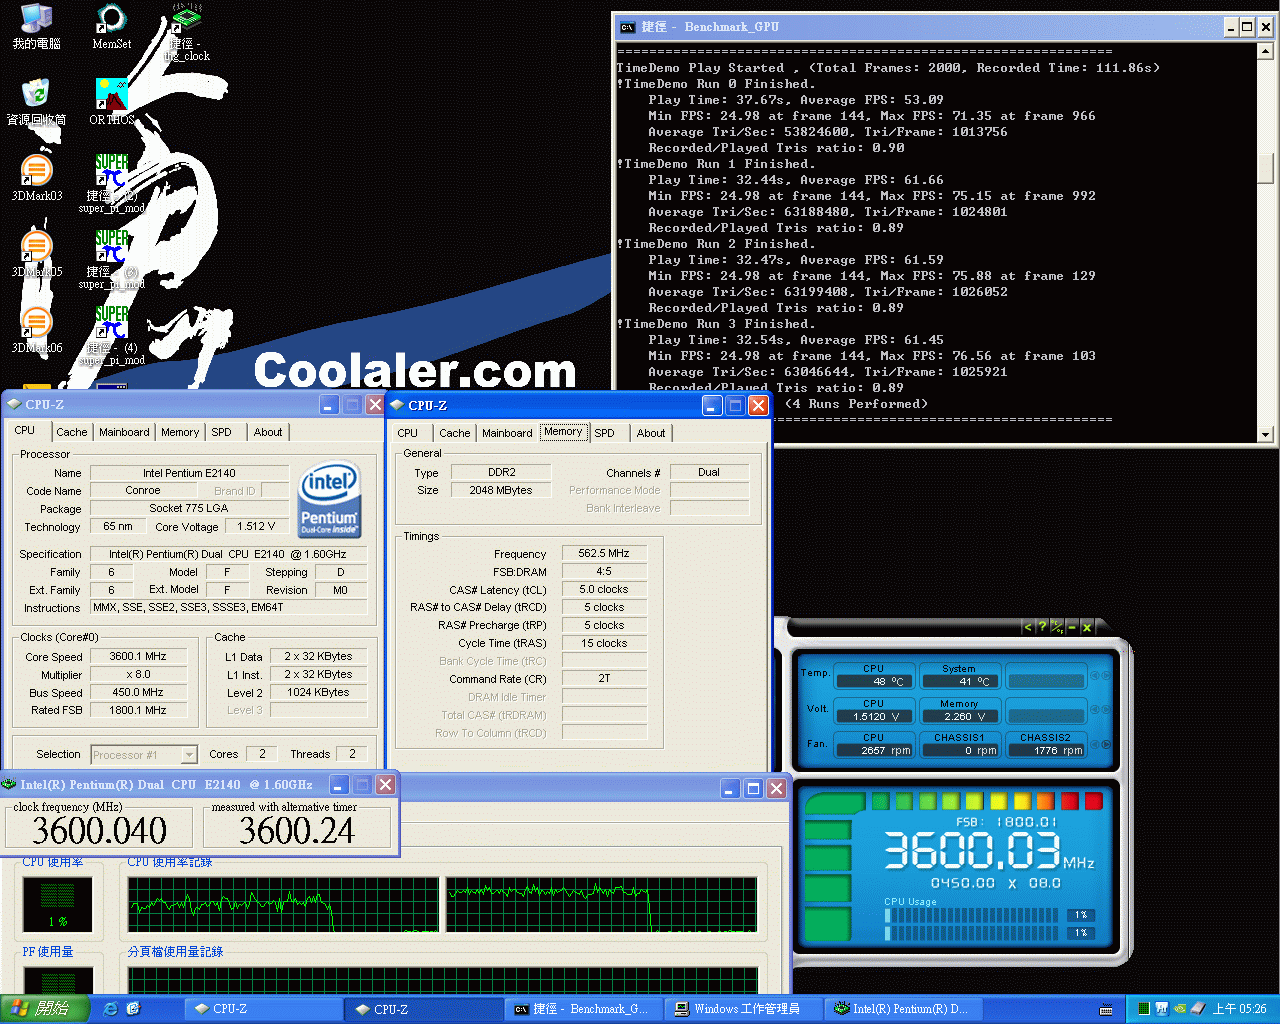Click console scrollbar down arrow
The height and width of the screenshot is (1024, 1280).
point(1265,434)
